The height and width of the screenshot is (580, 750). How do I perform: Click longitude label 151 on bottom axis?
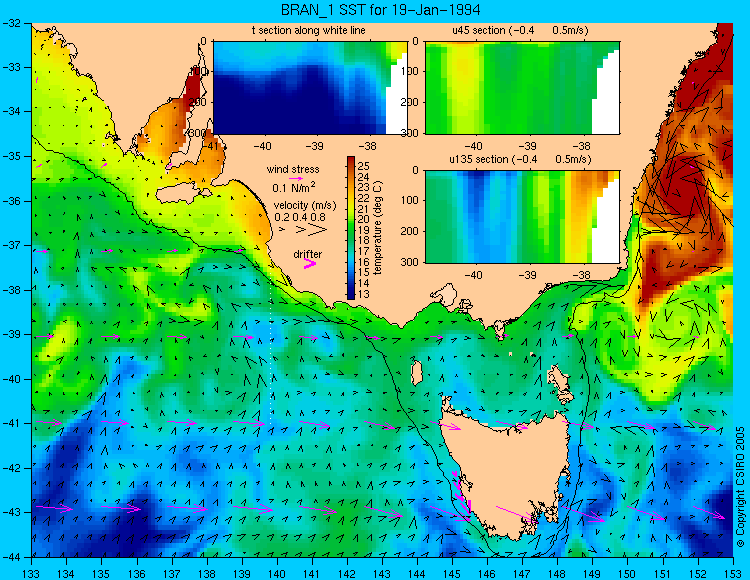click(x=663, y=573)
